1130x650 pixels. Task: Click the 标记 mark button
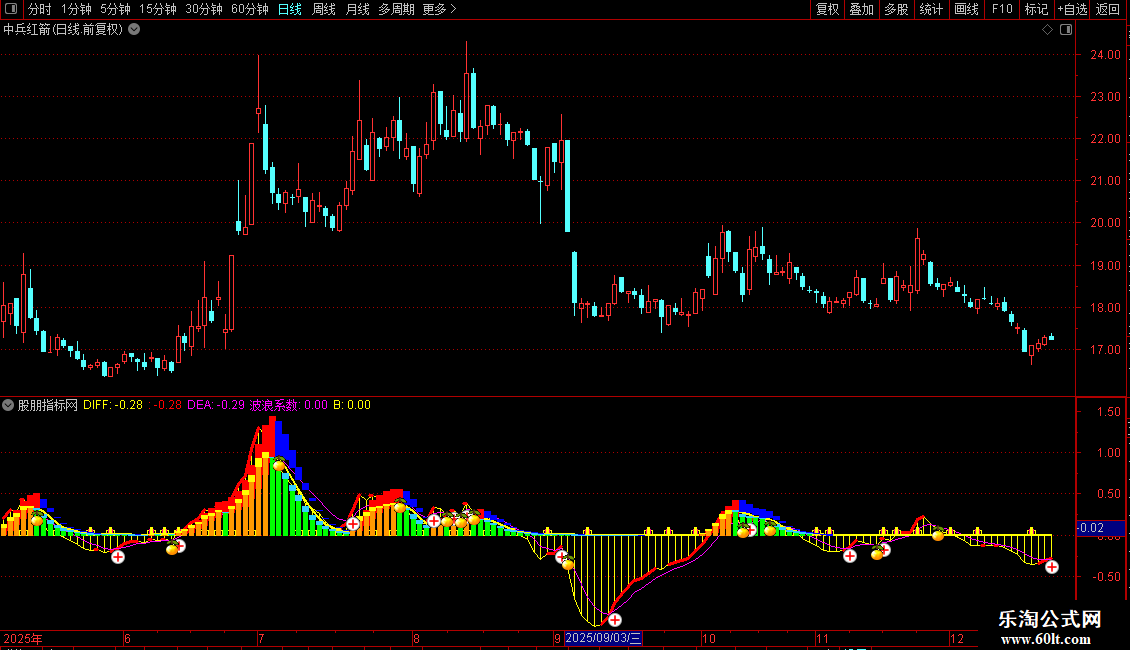coord(1036,9)
